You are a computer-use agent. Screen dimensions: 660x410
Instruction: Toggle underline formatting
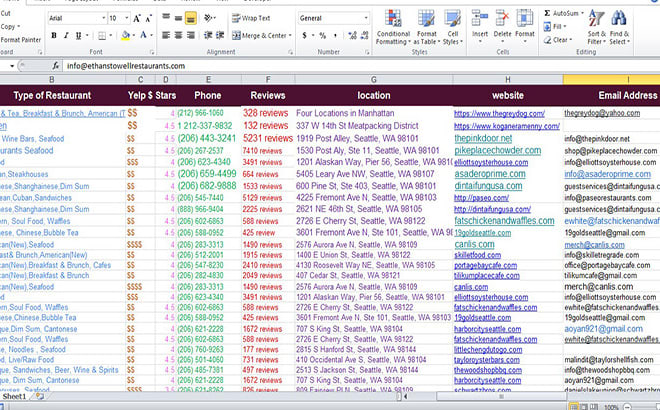78,36
